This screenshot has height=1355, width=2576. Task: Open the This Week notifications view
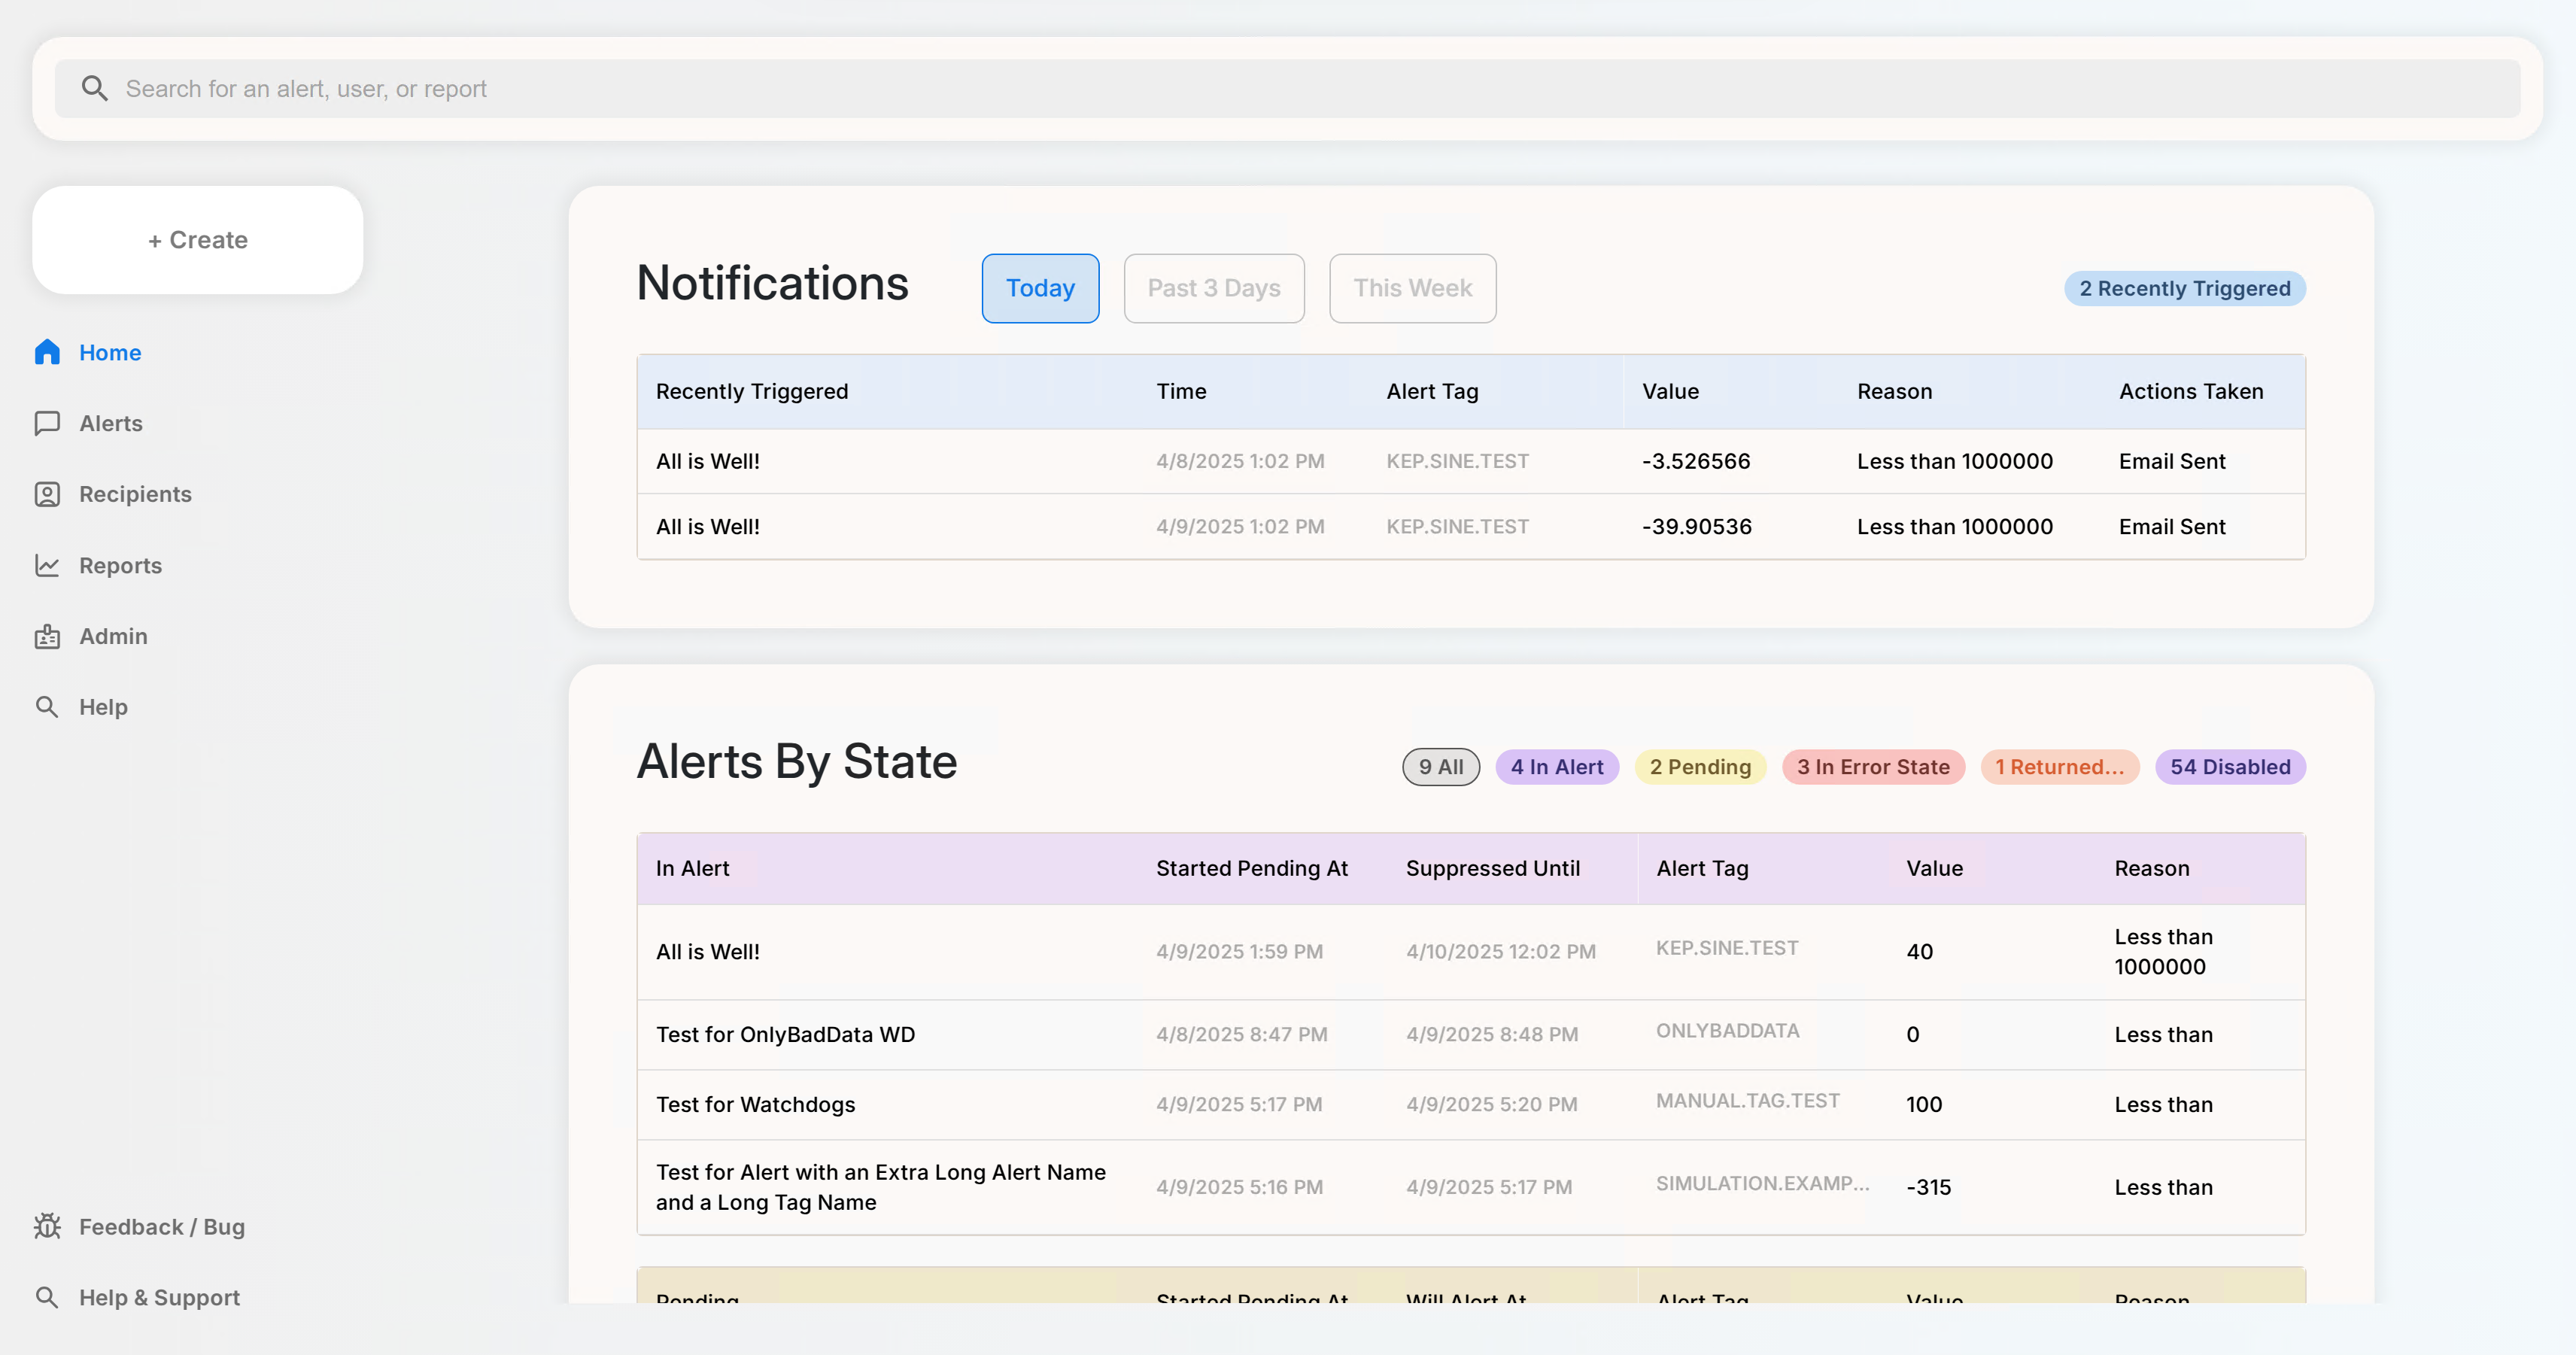tap(1412, 288)
